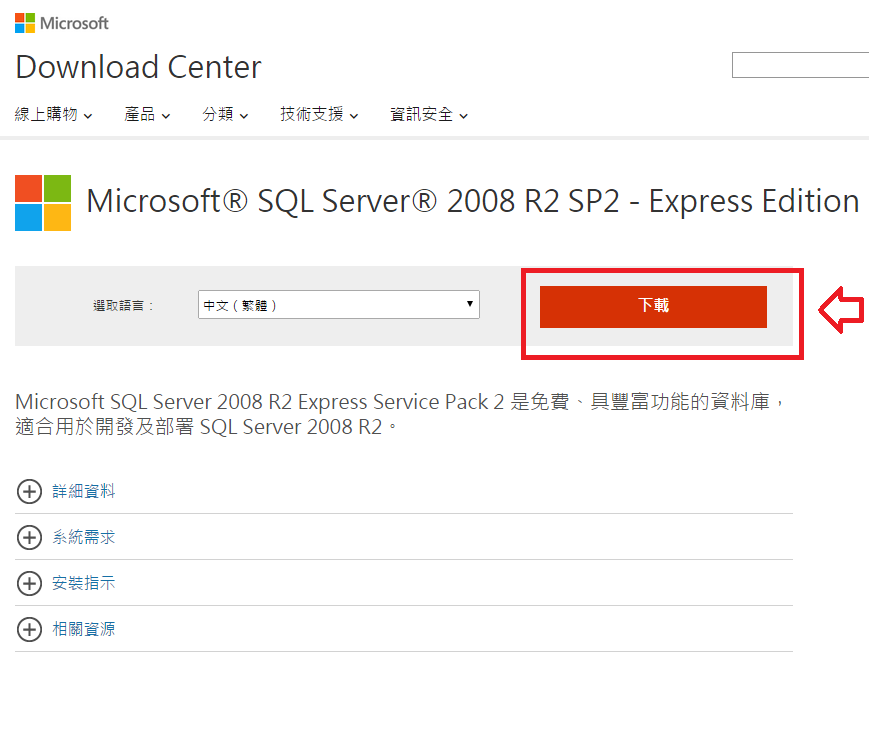
Task: Show the 相關資源 section via its label
Action: tap(84, 629)
